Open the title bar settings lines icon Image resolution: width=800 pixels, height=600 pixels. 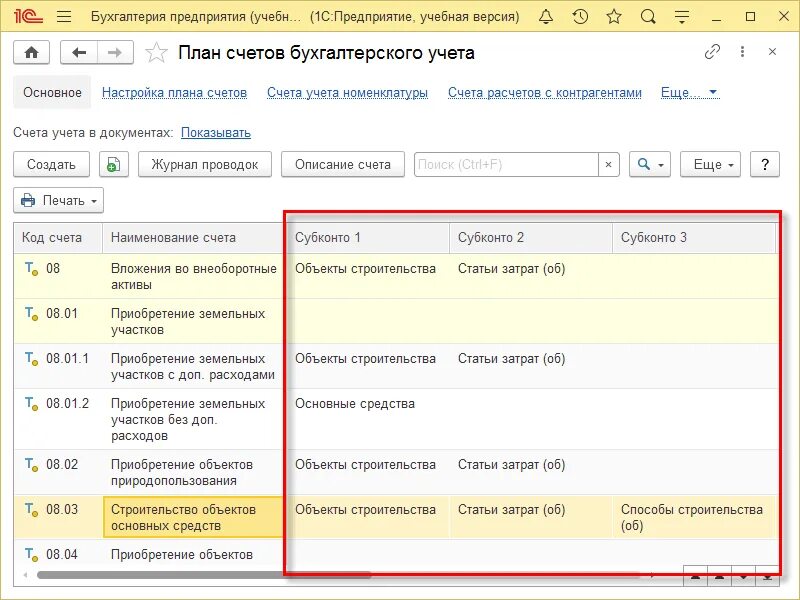pyautogui.click(x=682, y=17)
